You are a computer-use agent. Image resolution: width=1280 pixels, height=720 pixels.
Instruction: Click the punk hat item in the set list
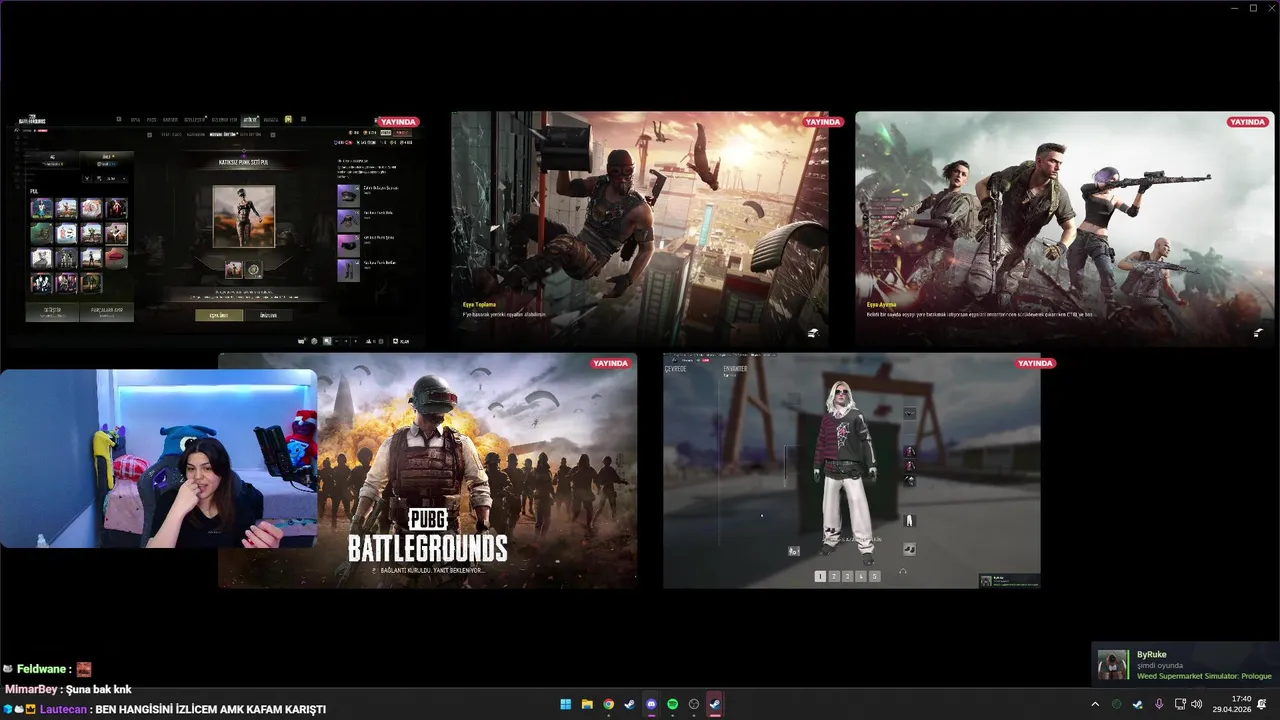tap(348, 196)
